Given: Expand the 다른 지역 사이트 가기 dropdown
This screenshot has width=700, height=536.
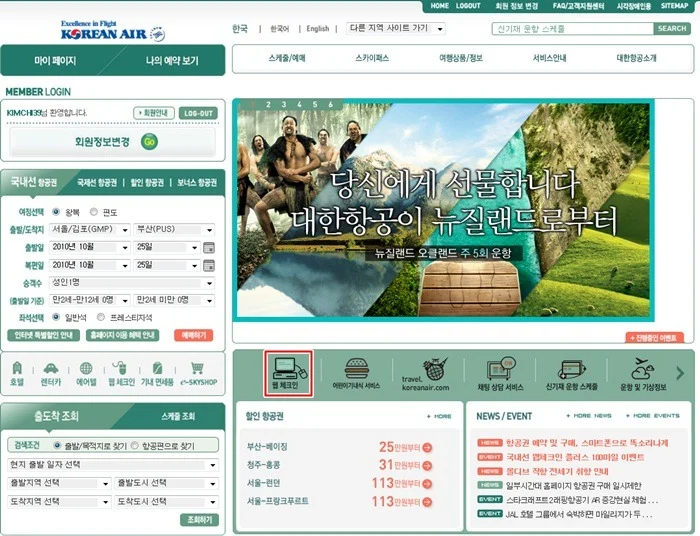Looking at the screenshot, I should [396, 29].
